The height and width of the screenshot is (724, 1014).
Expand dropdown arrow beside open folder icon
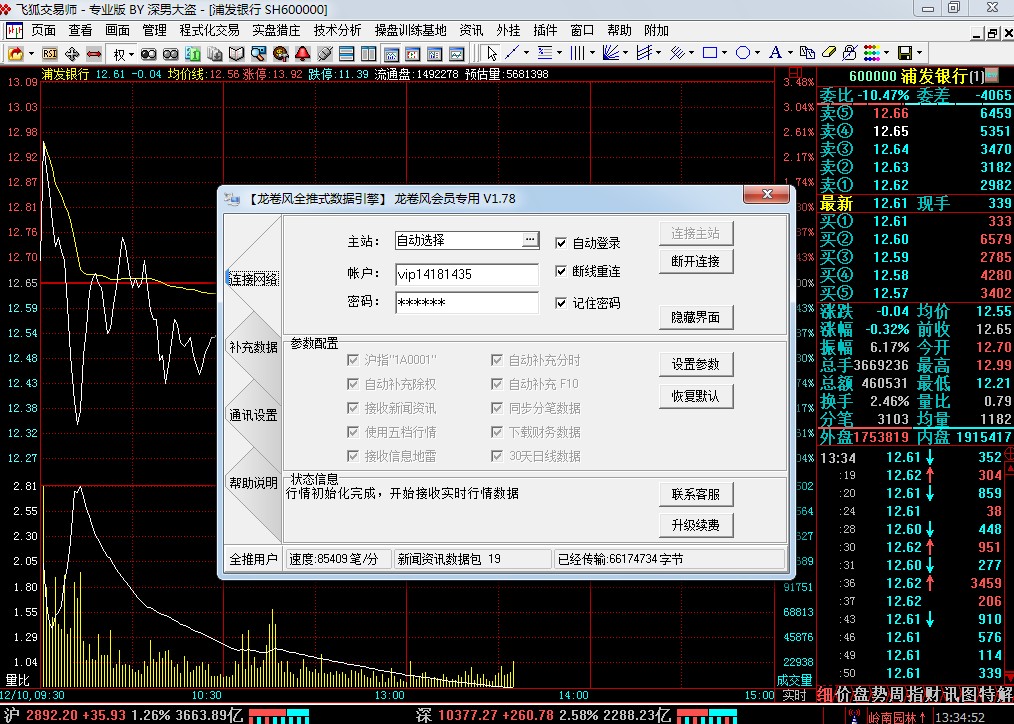click(31, 54)
